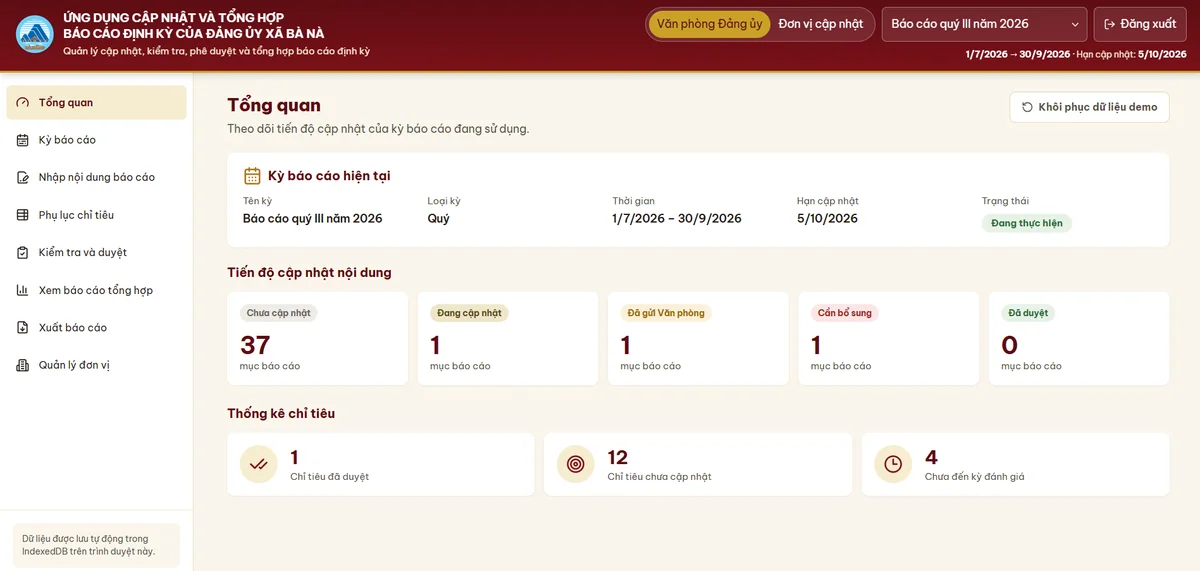Screen dimensions: 1200x571
Task: Click the Kỳ báo cáo calendar icon
Action: (23, 140)
